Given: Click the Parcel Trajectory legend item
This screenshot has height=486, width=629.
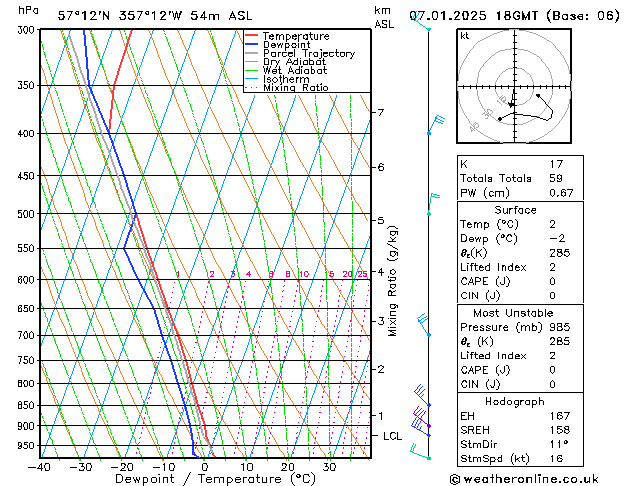Looking at the screenshot, I should [x=308, y=54].
